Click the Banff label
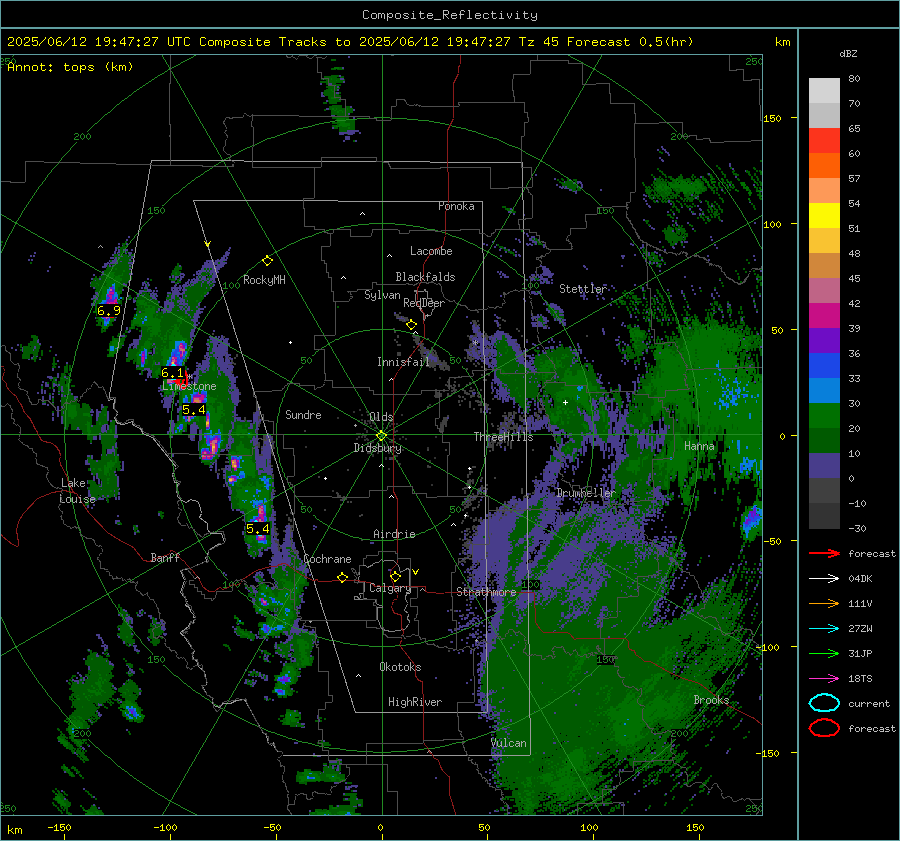Image resolution: width=900 pixels, height=841 pixels. tap(165, 557)
